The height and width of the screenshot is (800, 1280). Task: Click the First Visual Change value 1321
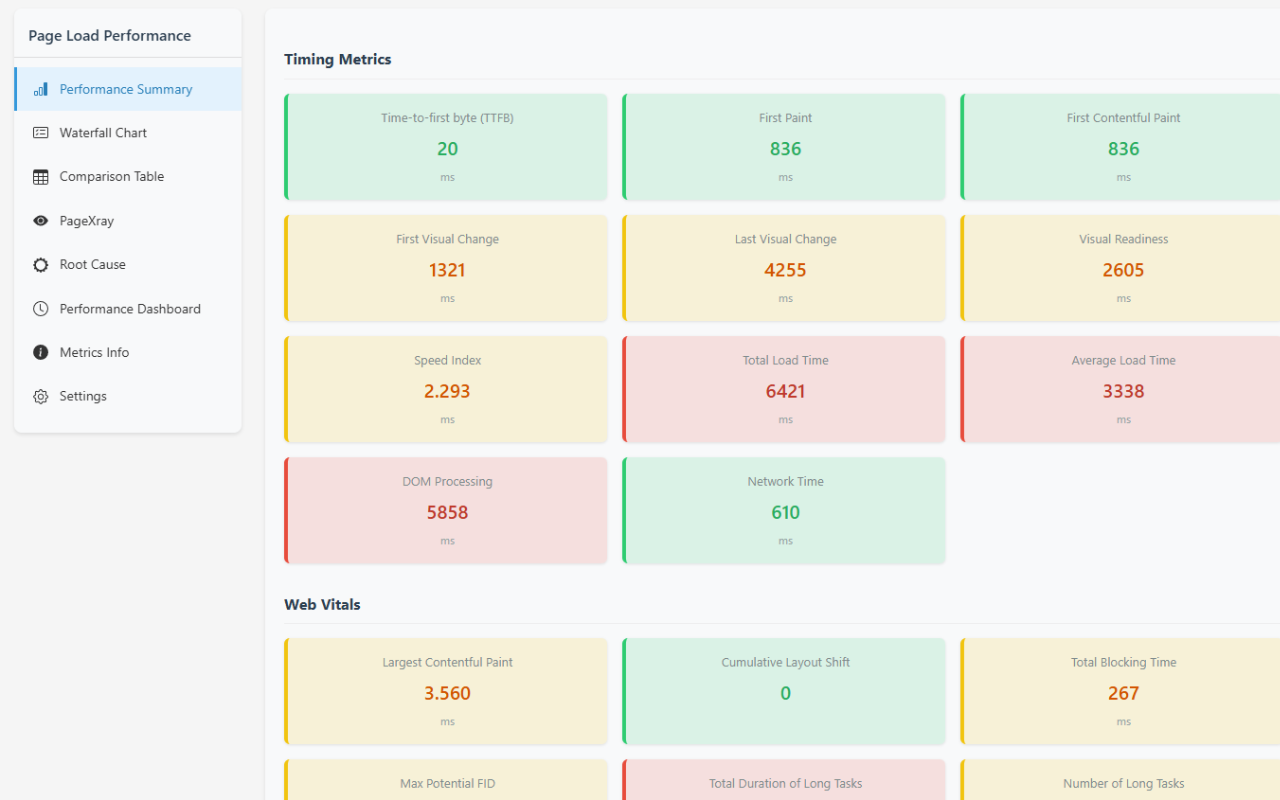tap(447, 270)
